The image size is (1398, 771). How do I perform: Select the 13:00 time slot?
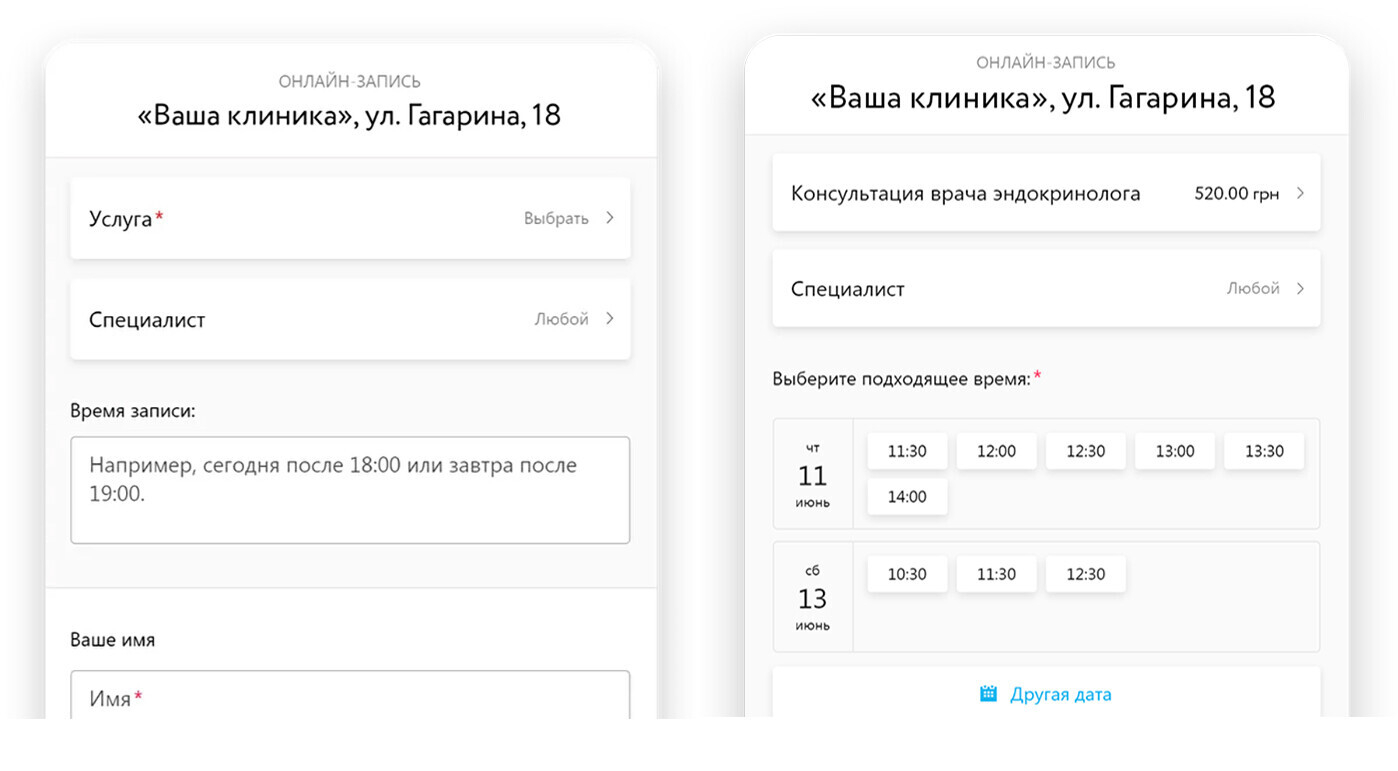(1175, 451)
